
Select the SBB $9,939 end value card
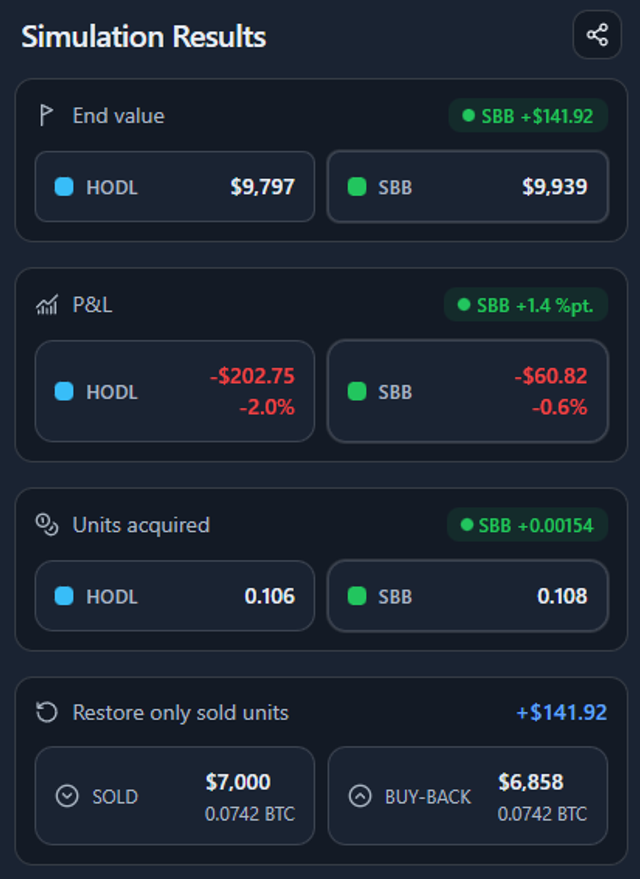[x=467, y=186]
